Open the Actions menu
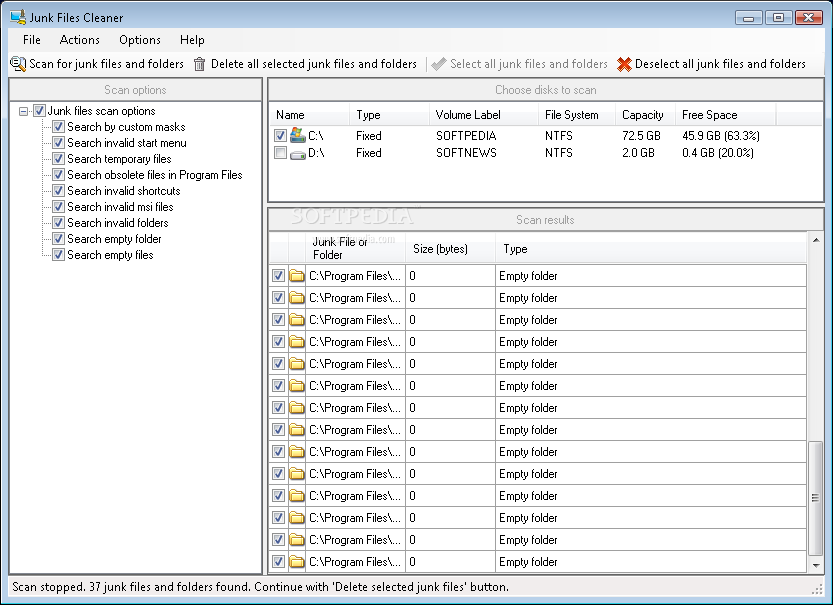 (80, 40)
